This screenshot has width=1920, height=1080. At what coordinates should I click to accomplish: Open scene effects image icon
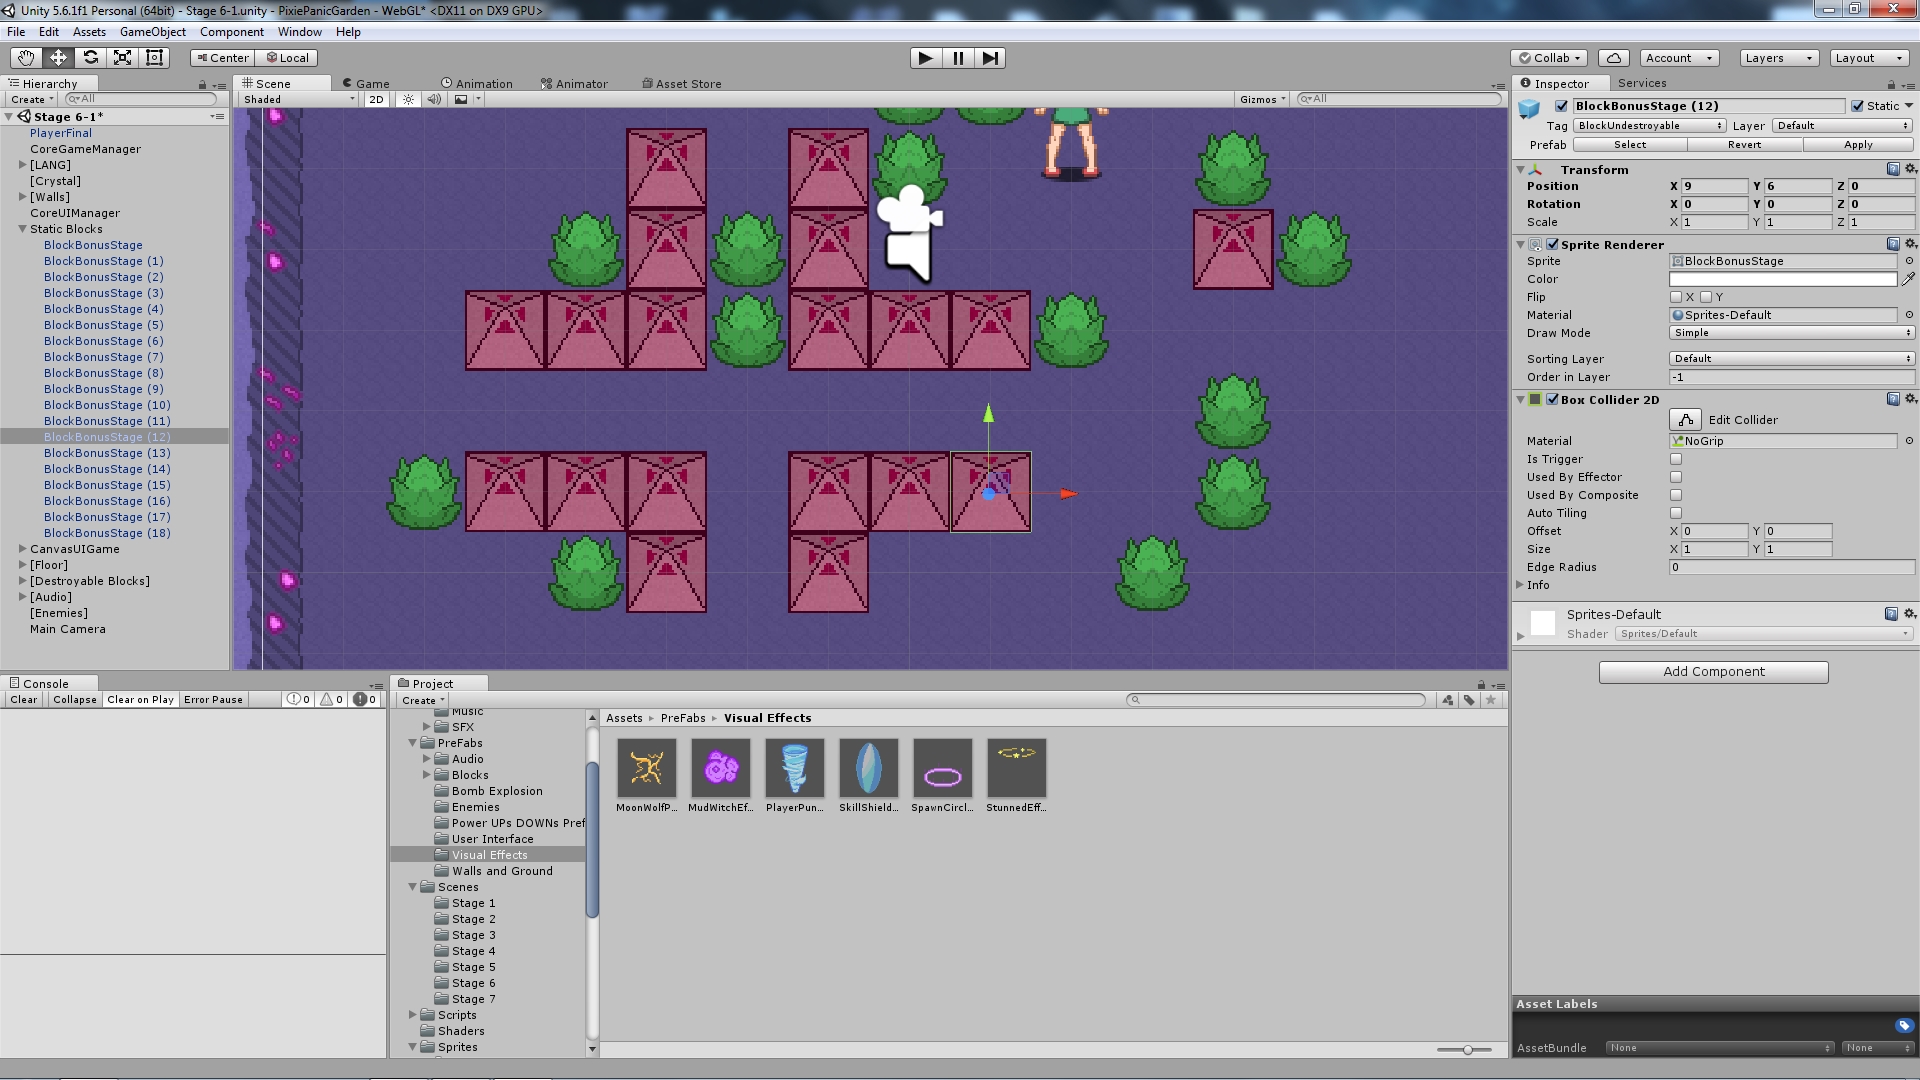[461, 99]
